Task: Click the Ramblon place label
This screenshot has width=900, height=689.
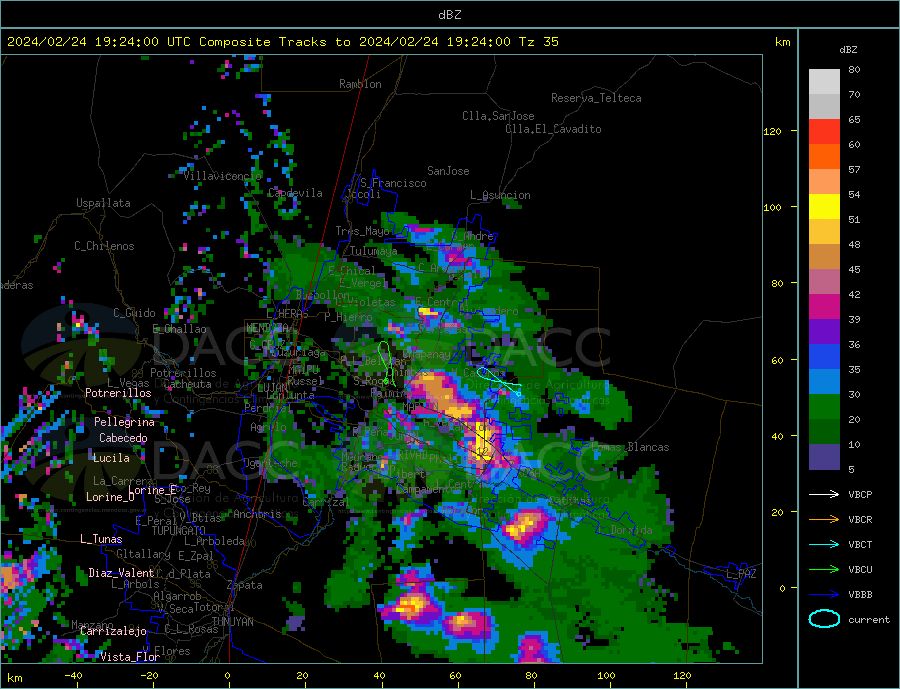Action: [360, 84]
